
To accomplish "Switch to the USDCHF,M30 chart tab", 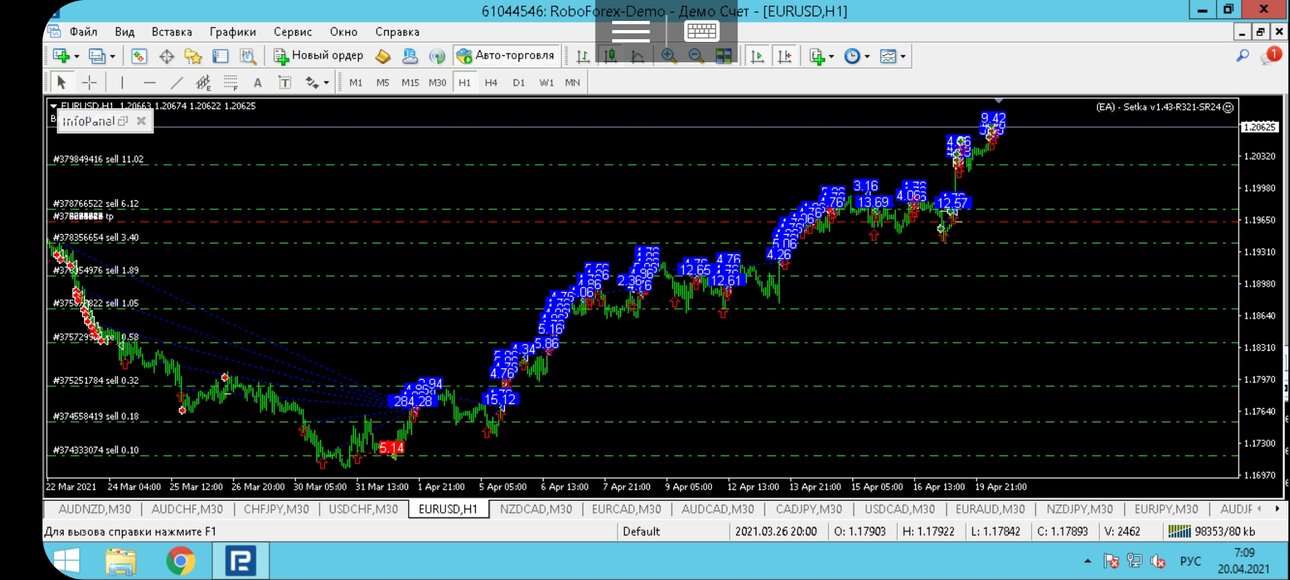I will coord(364,509).
